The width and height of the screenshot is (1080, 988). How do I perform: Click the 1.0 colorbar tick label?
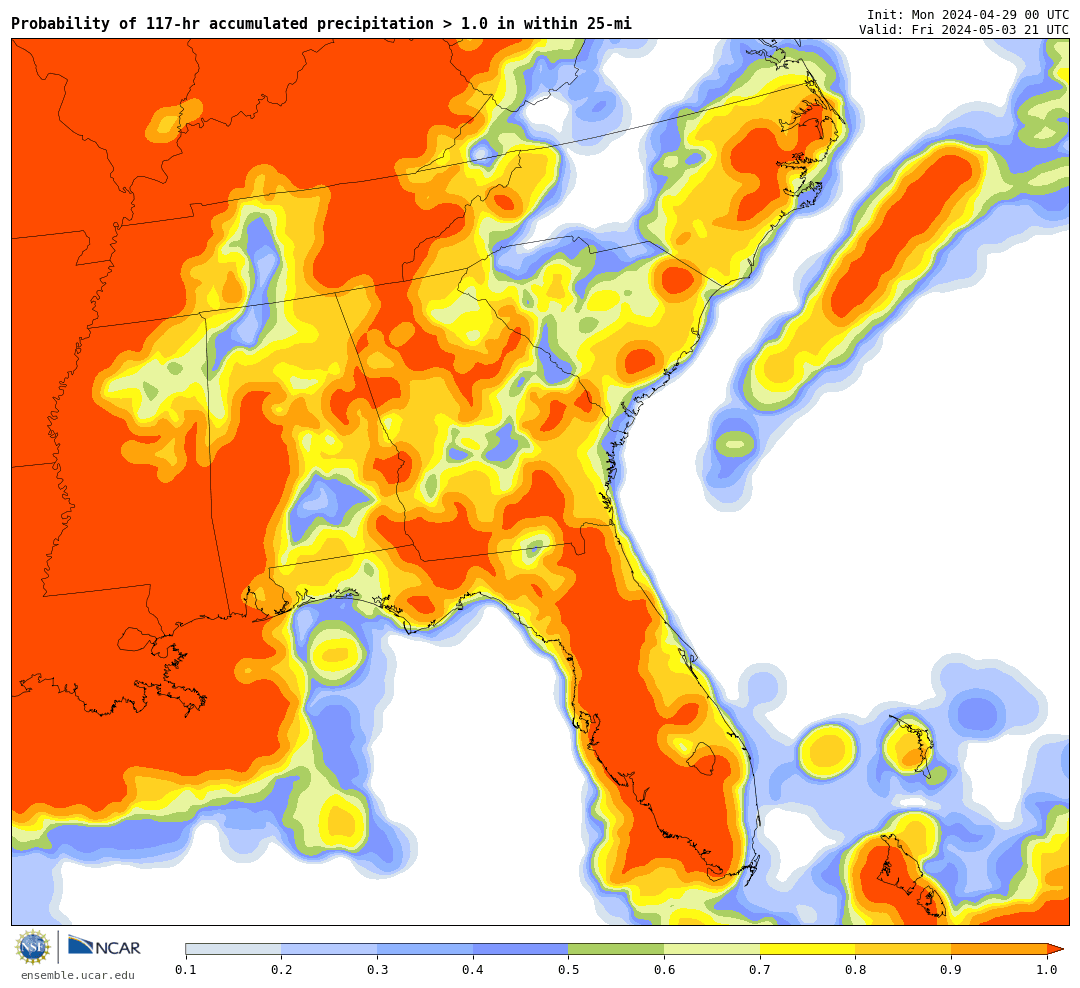[x=1047, y=969]
